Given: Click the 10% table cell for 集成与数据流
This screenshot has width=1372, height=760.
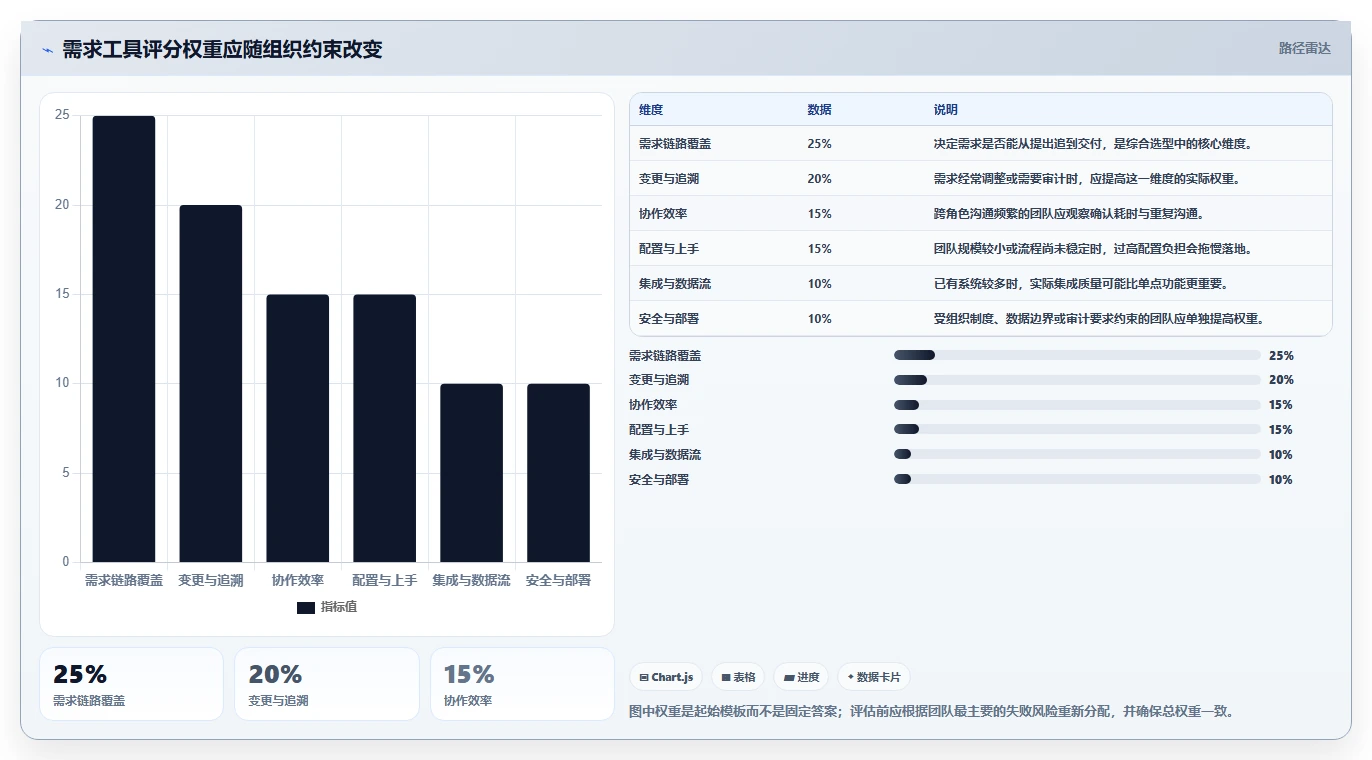Looking at the screenshot, I should [x=819, y=284].
